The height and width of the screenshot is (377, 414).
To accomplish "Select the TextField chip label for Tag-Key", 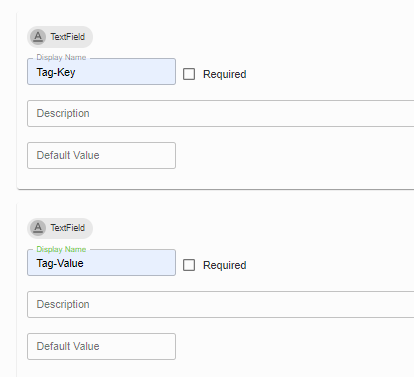I will coord(68,37).
